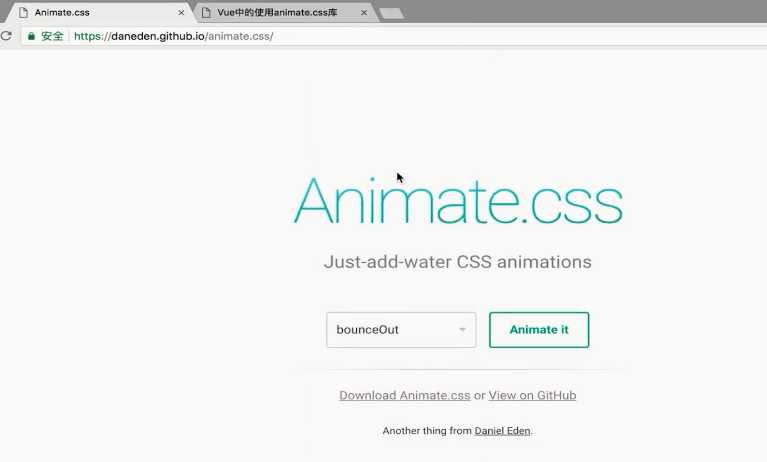
Task: Open the View on GitHub link
Action: click(532, 395)
